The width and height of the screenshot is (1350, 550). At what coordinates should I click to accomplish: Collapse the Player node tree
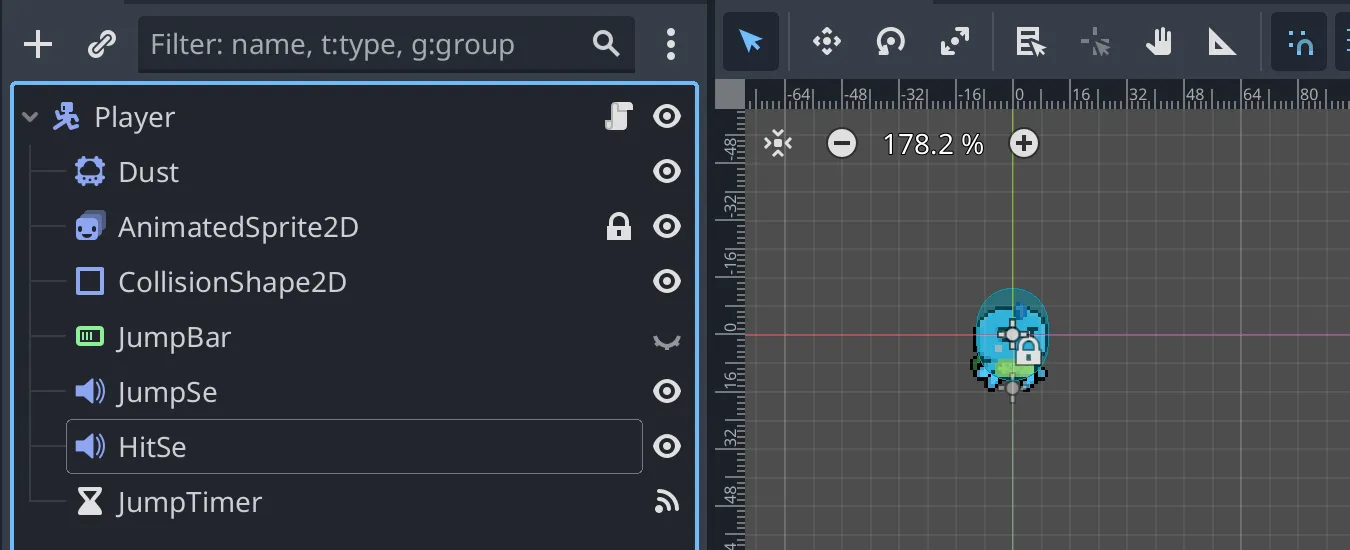(x=30, y=118)
